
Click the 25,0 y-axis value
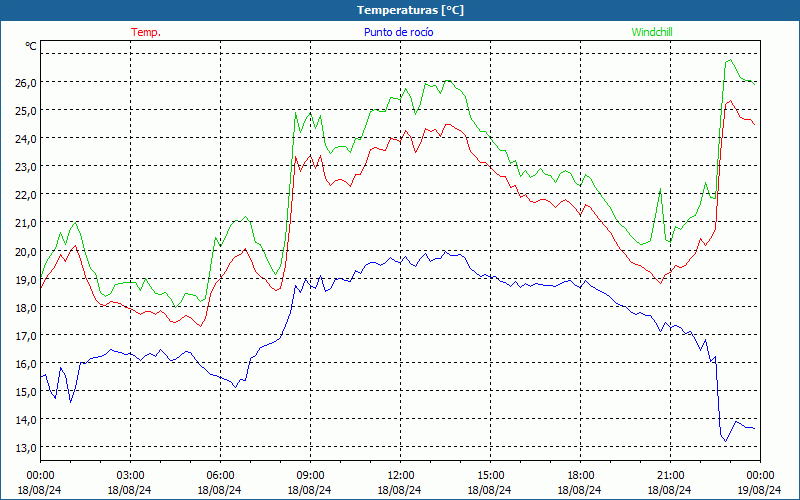26,110
